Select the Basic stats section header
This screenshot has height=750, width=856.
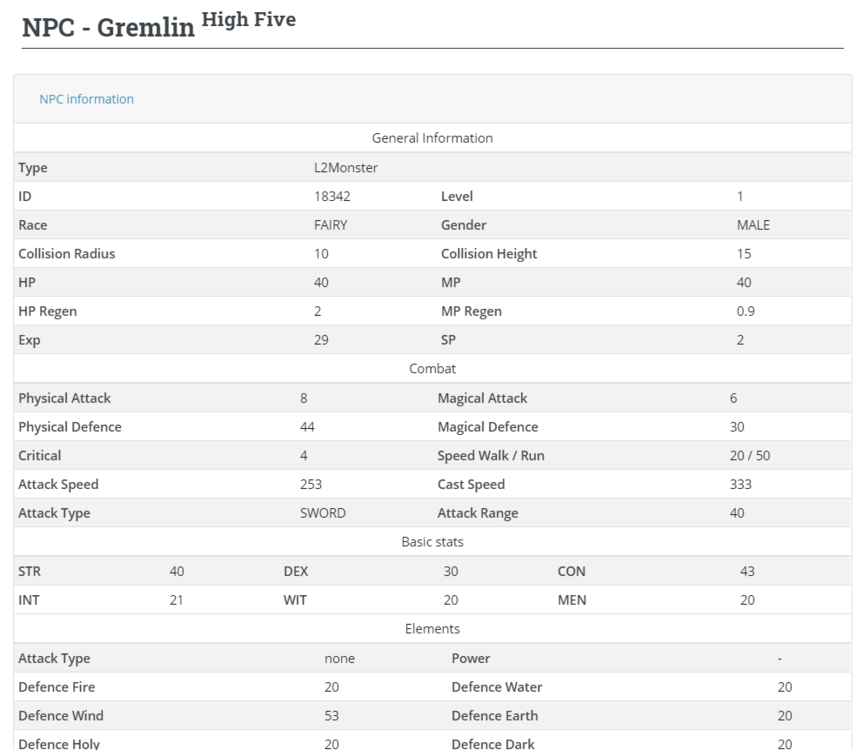(432, 542)
